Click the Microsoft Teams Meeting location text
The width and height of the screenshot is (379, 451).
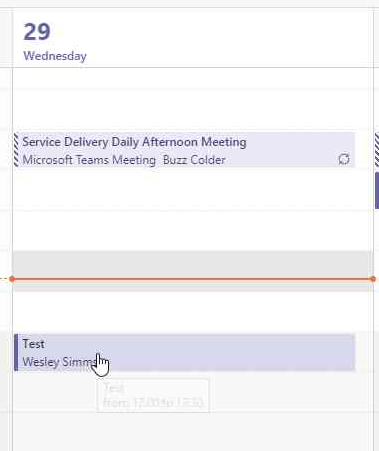(x=89, y=160)
